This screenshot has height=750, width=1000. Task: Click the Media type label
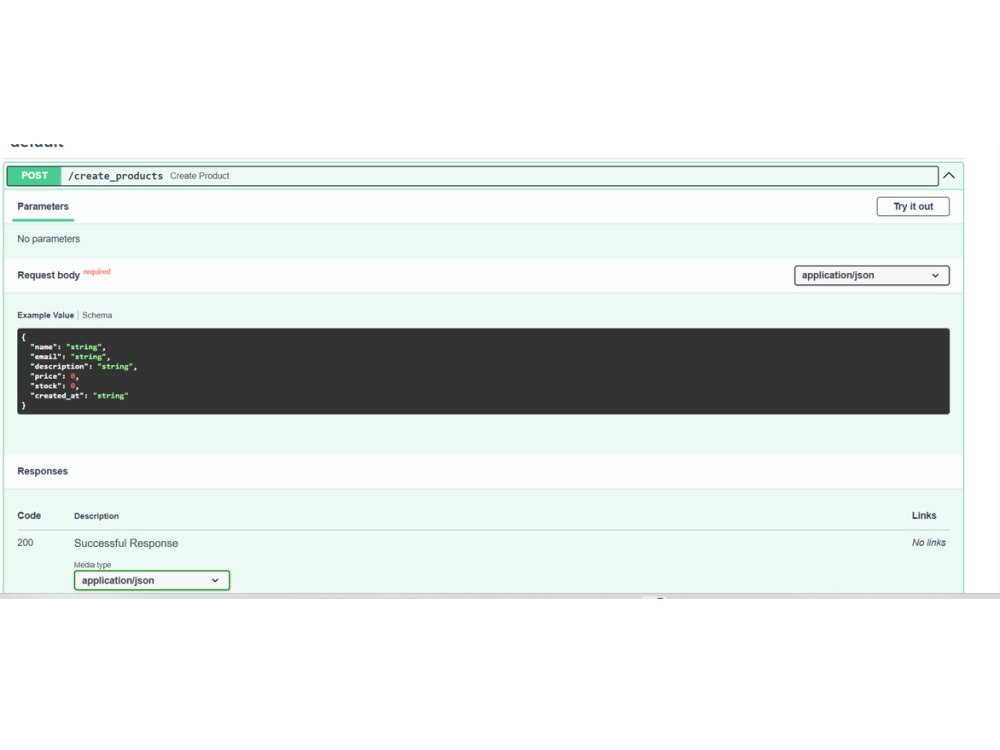click(92, 564)
